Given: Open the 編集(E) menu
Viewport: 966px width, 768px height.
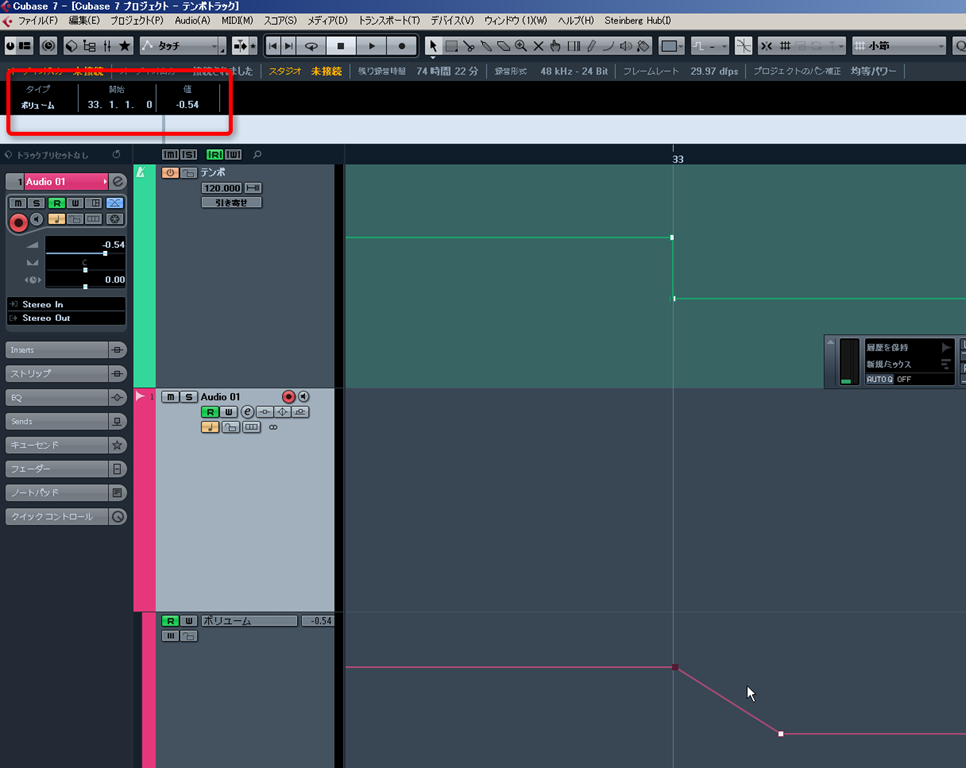Looking at the screenshot, I should (x=84, y=20).
